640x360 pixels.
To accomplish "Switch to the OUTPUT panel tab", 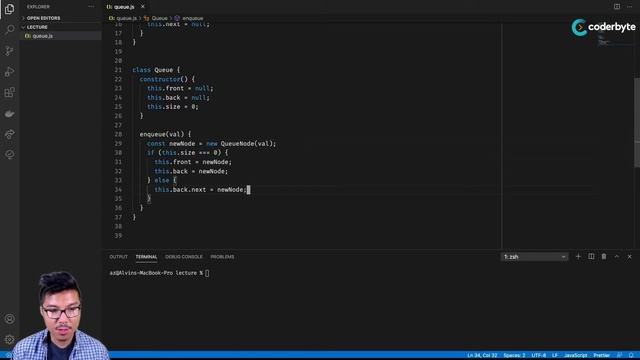I will (118, 257).
